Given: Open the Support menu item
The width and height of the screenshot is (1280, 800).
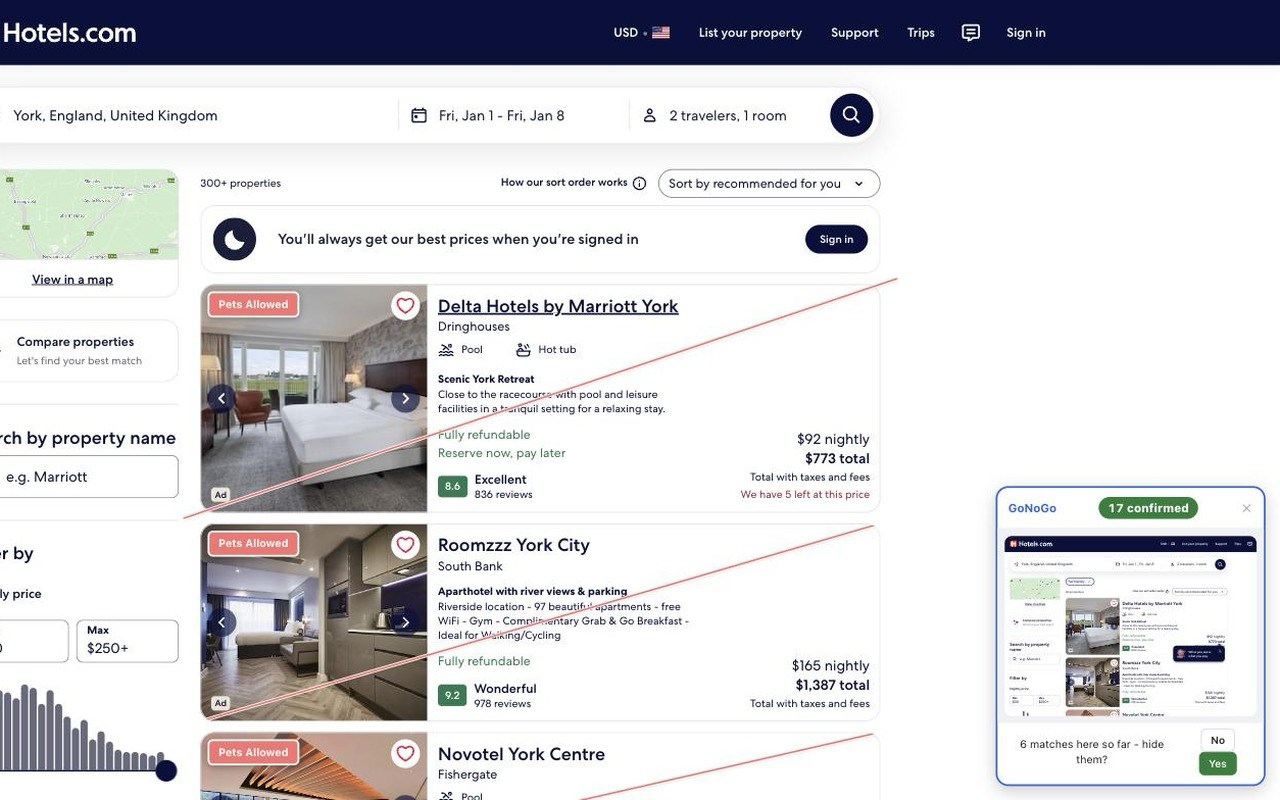Looking at the screenshot, I should click(855, 33).
